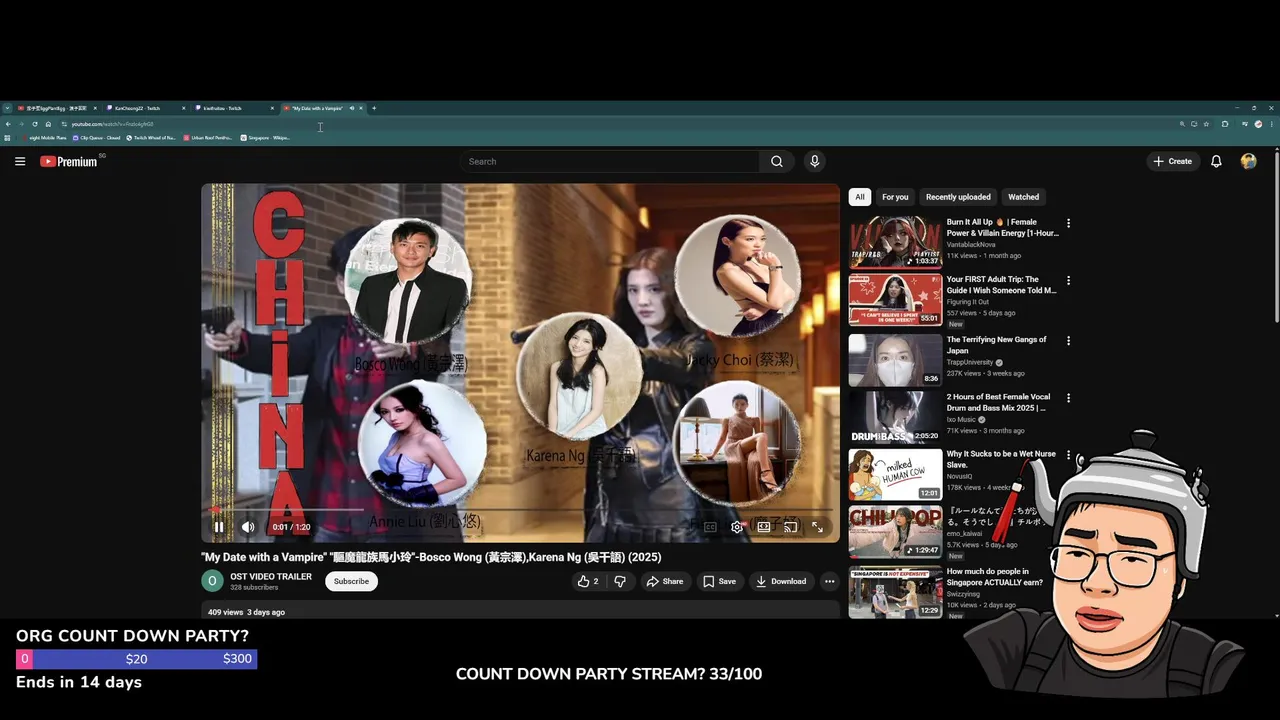Image resolution: width=1280 pixels, height=720 pixels.
Task: Select the Watched filter chip
Action: (1023, 197)
